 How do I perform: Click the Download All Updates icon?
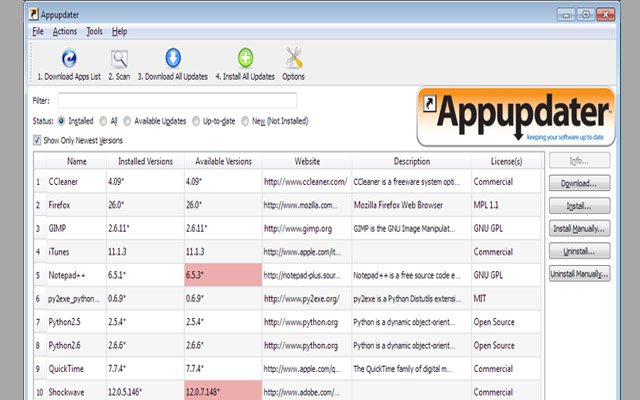point(172,58)
